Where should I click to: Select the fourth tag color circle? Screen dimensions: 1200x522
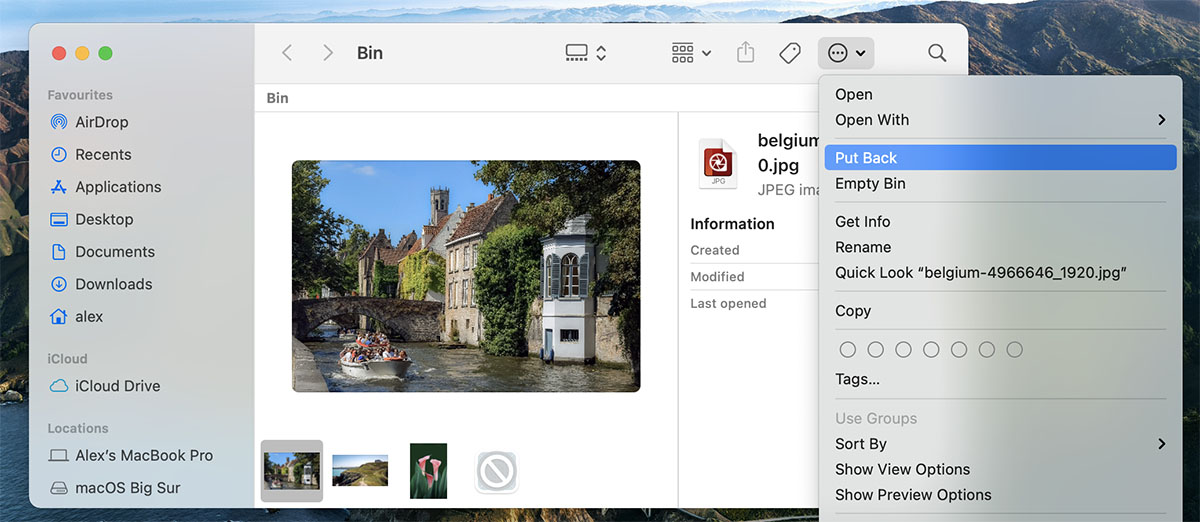pyautogui.click(x=931, y=349)
